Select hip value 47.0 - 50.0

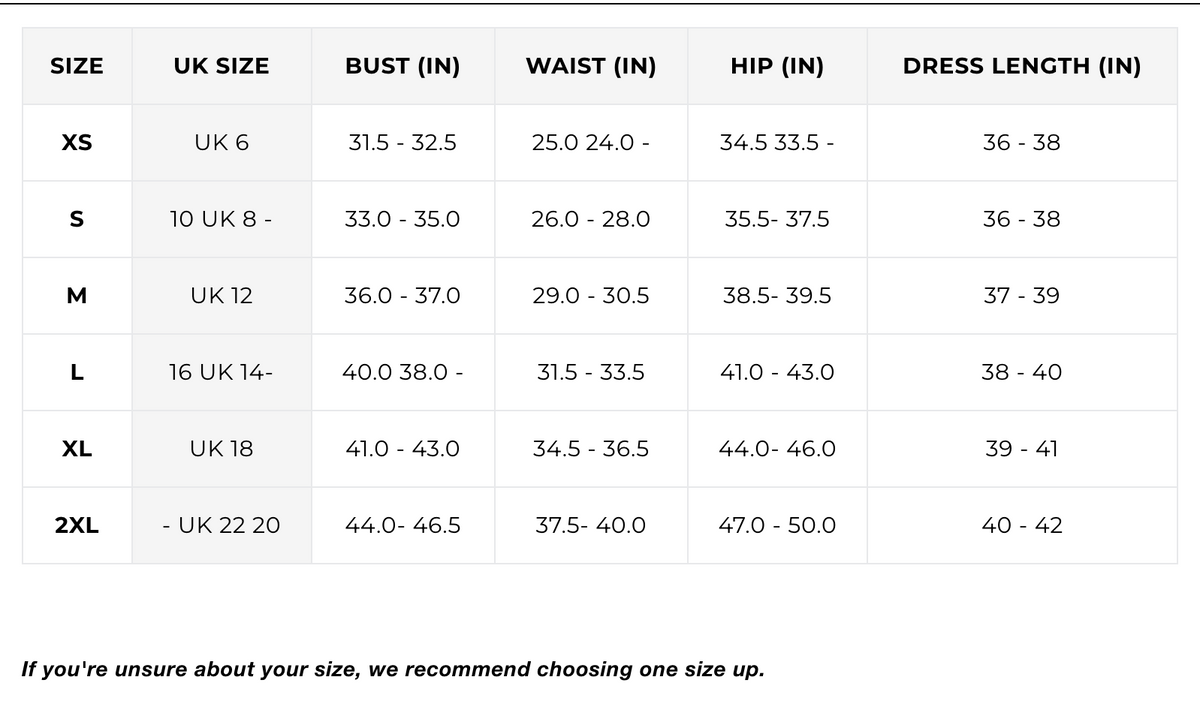click(777, 525)
